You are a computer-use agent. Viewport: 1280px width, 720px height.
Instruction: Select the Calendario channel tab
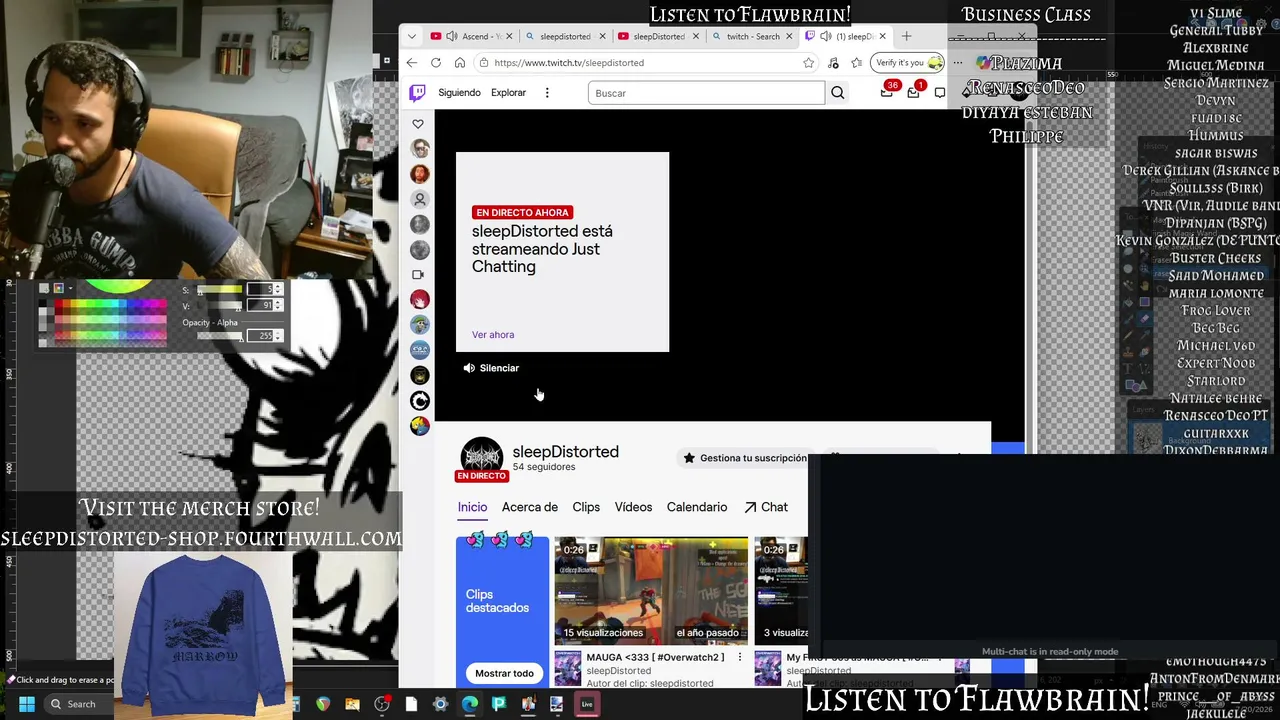697,507
